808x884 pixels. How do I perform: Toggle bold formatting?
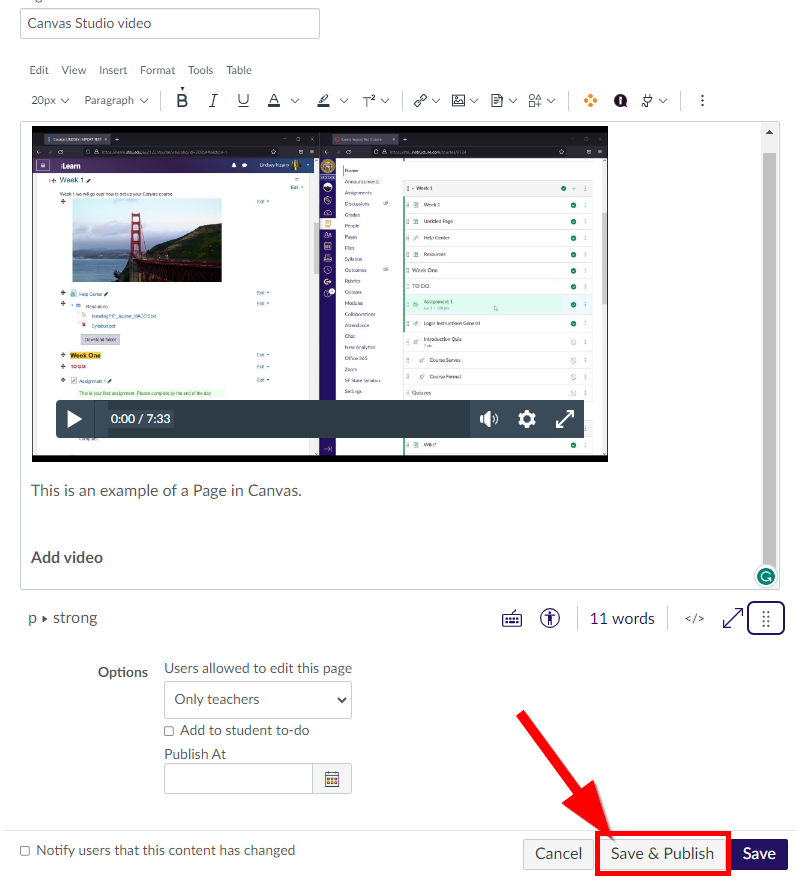coord(182,100)
